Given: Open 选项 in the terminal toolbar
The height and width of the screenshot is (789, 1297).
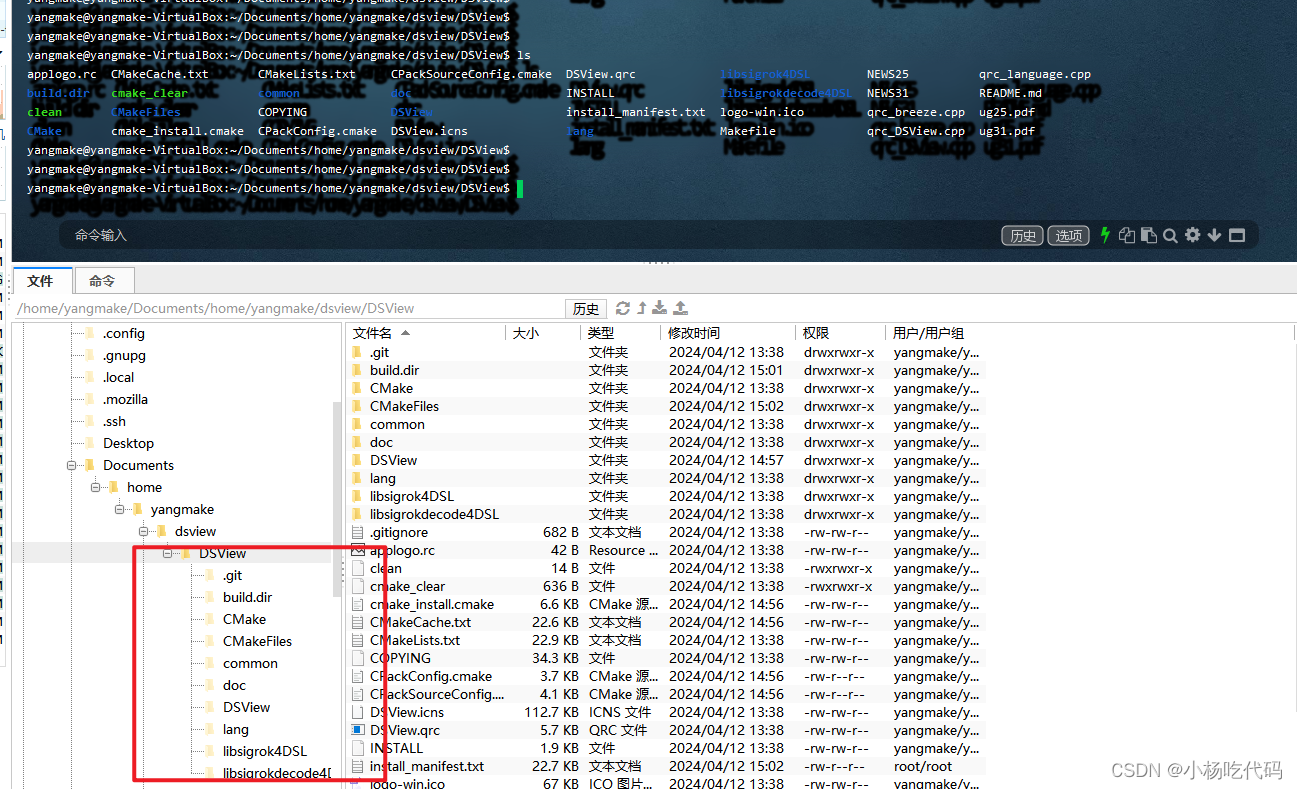Looking at the screenshot, I should pos(1068,235).
